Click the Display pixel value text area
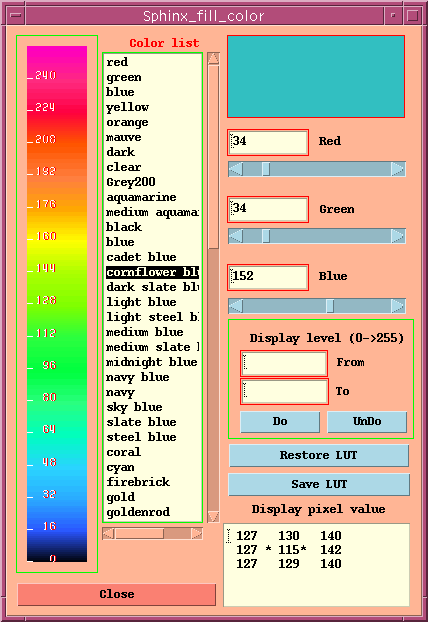 click(x=317, y=565)
